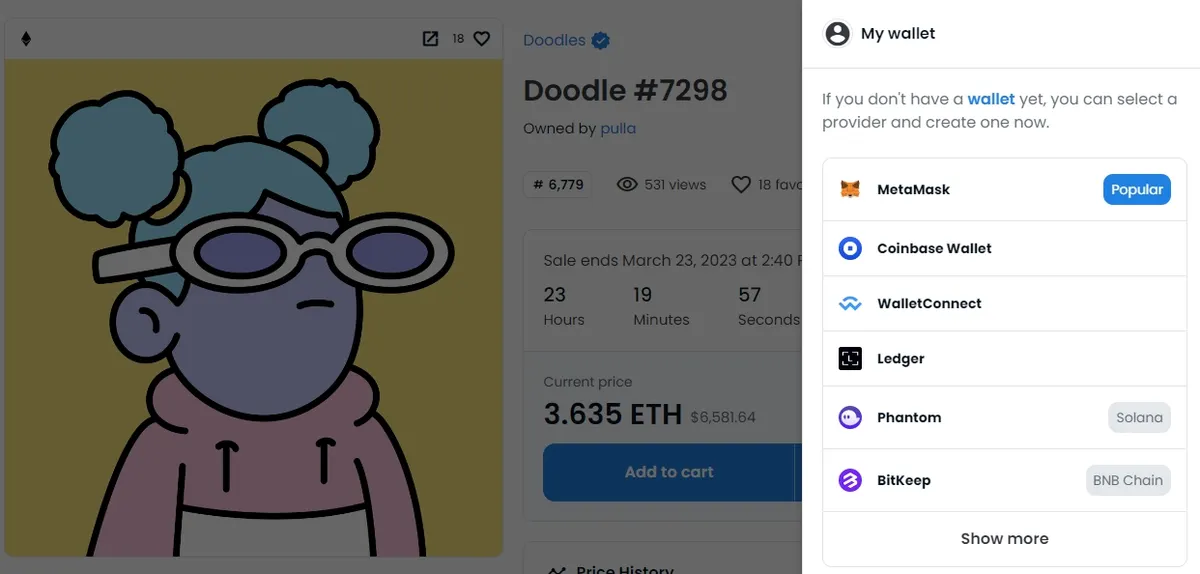Click the MetaMask fox icon
This screenshot has width=1200, height=574.
tap(850, 189)
